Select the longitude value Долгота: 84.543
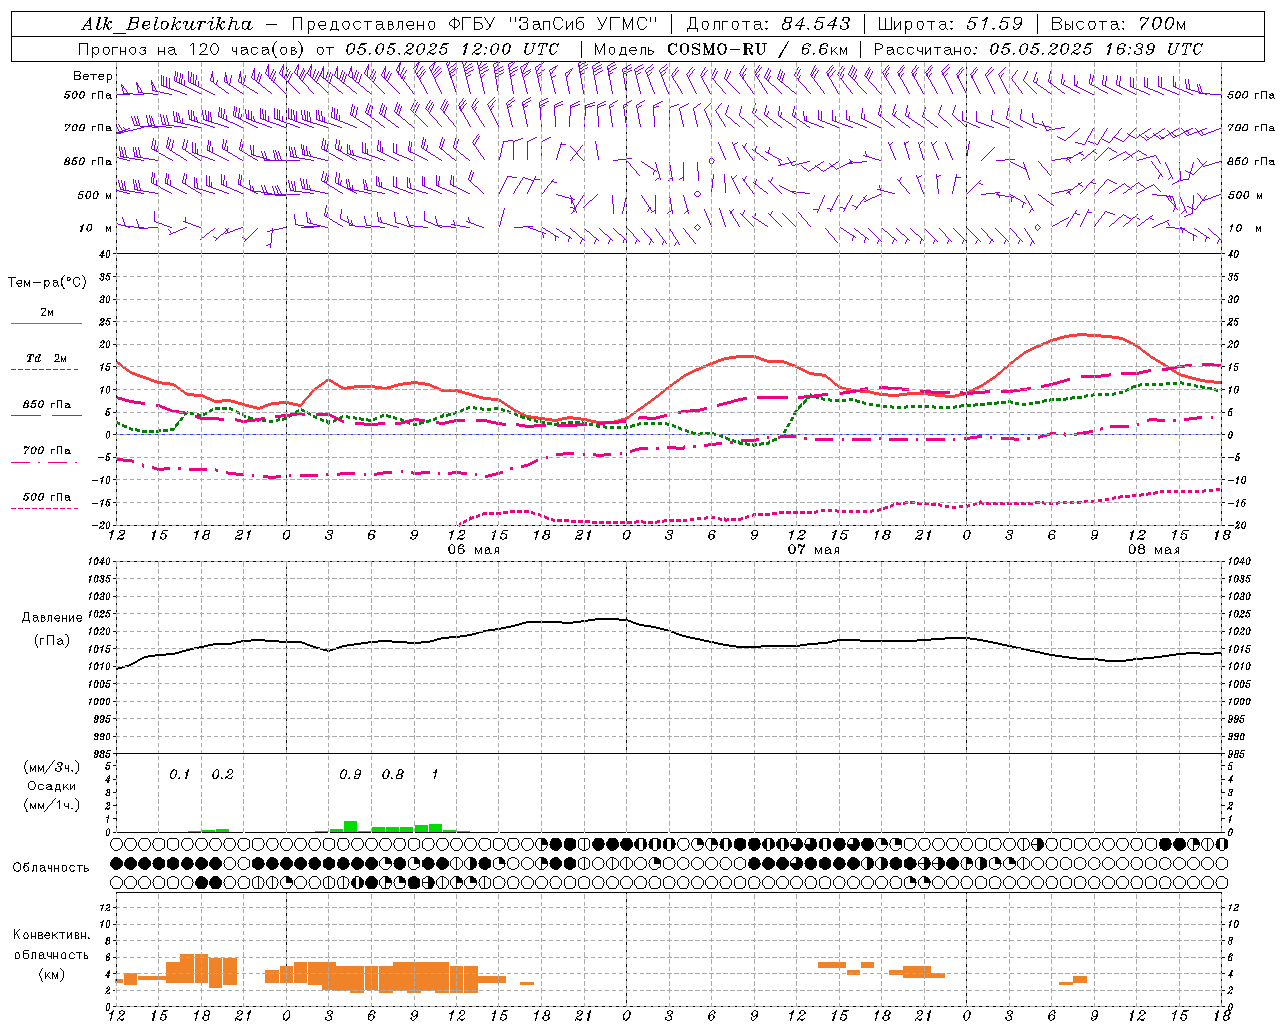Screen dimensions: 1280x1024 (768, 24)
